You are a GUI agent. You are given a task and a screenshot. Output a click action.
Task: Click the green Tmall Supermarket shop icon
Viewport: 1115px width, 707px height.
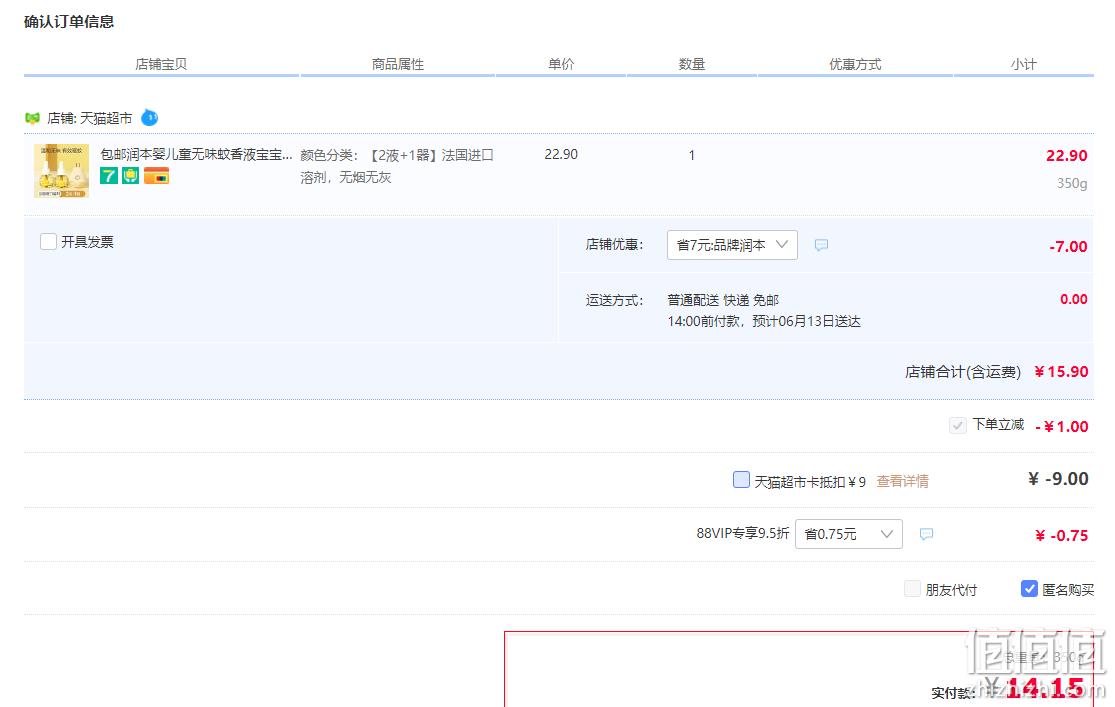tap(32, 118)
